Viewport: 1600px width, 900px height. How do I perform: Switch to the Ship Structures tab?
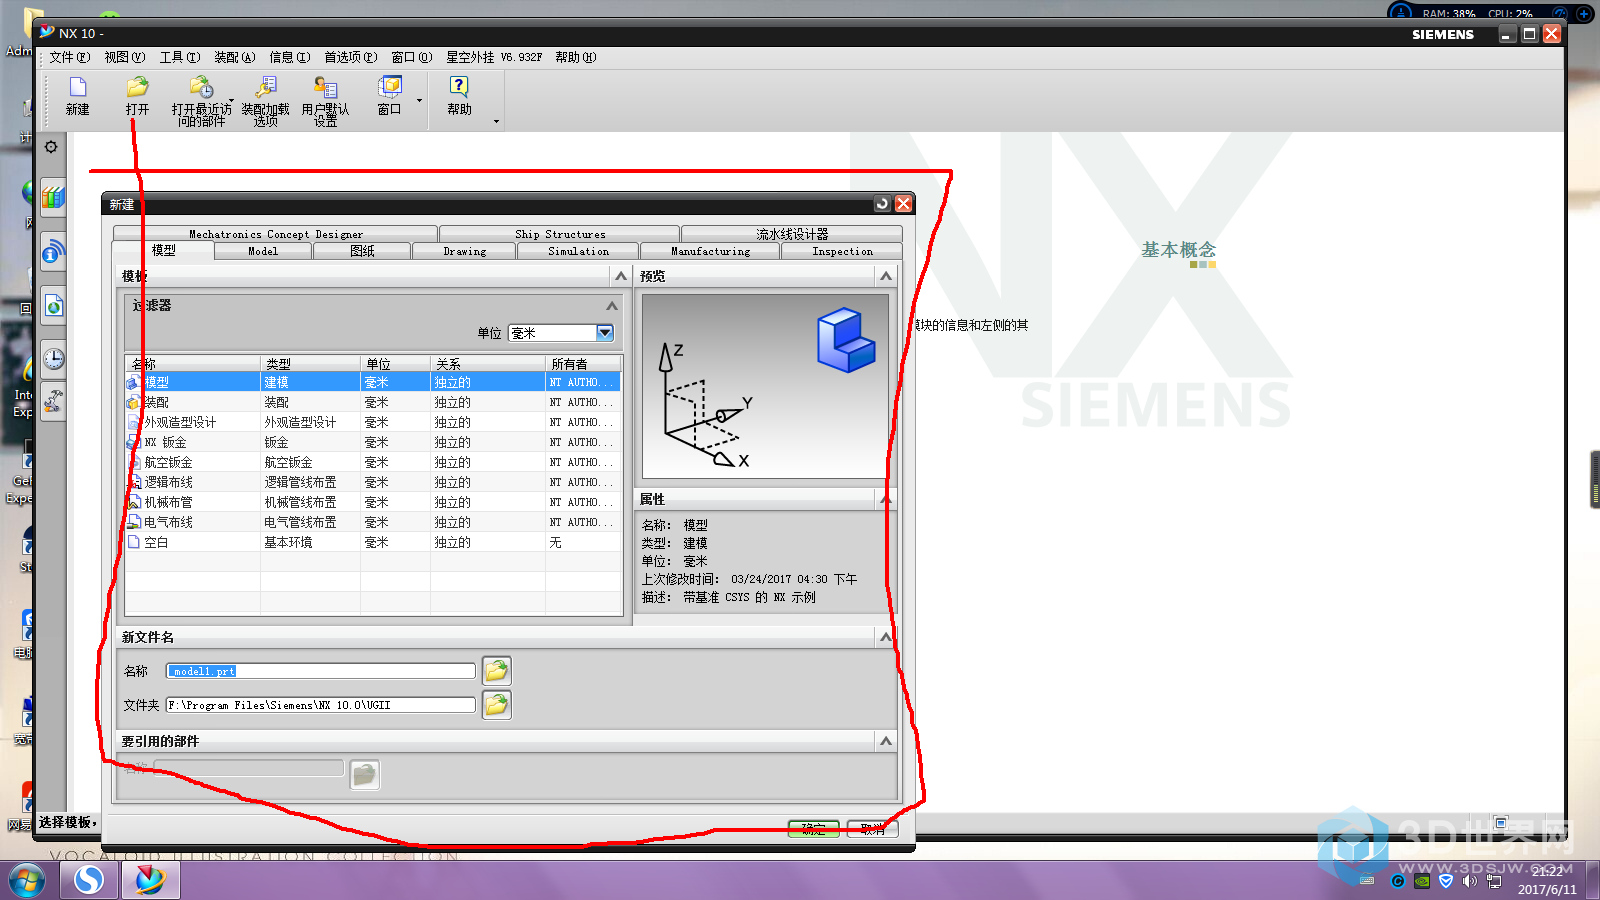[x=560, y=234]
